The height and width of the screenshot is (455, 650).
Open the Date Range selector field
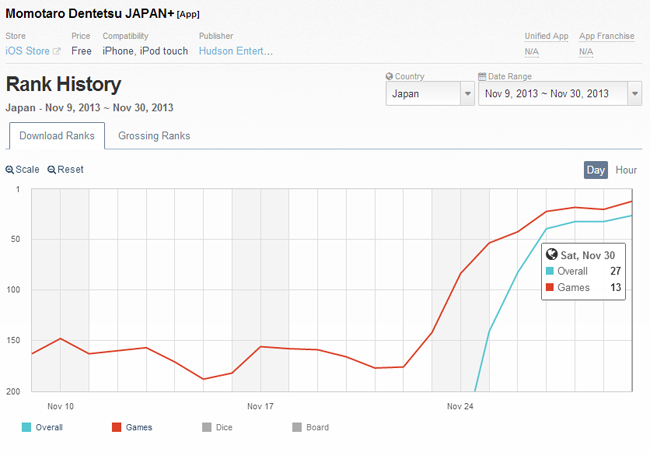[560, 94]
